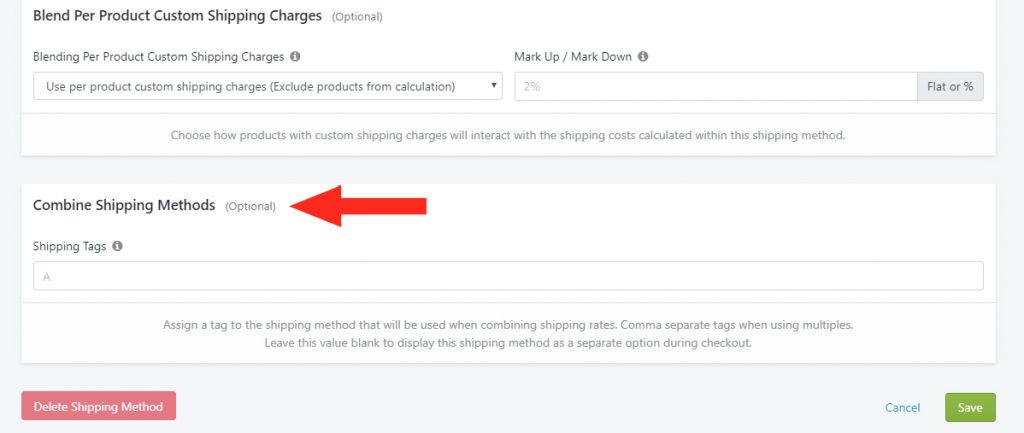Open the per product custom shipping charges dropdown
Image resolution: width=1024 pixels, height=433 pixels.
[268, 86]
